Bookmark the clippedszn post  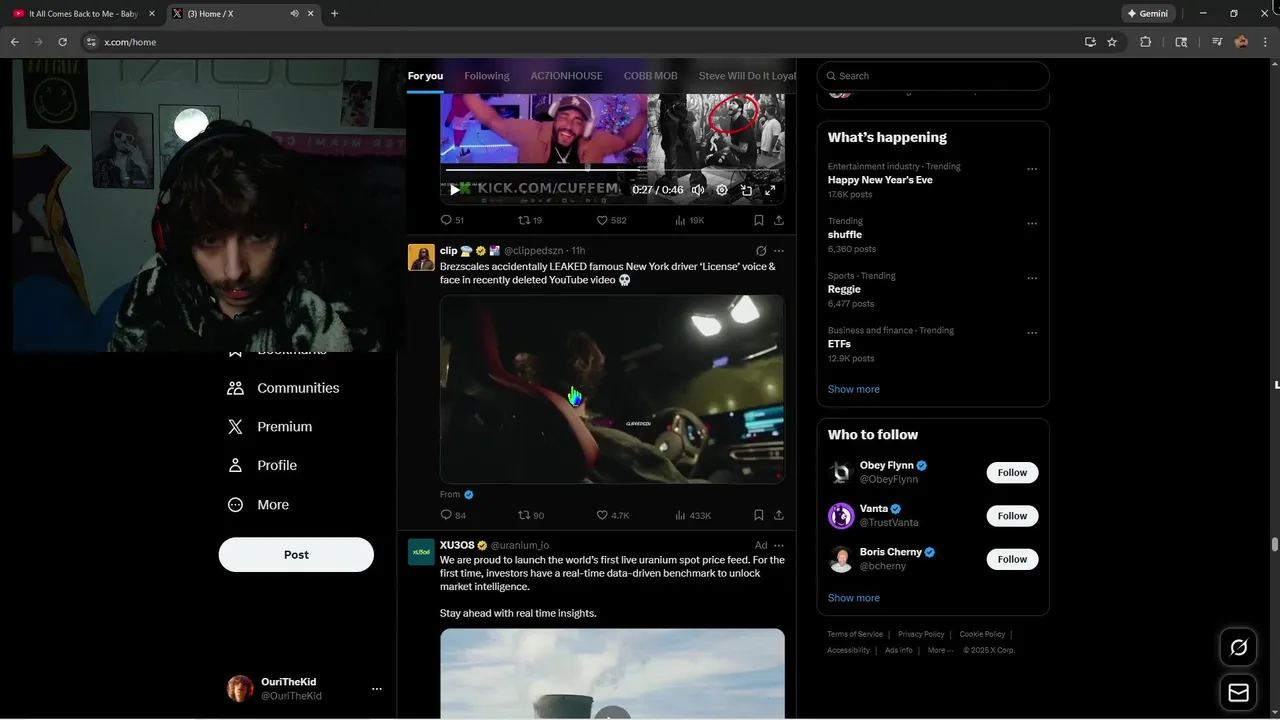pyautogui.click(x=759, y=515)
